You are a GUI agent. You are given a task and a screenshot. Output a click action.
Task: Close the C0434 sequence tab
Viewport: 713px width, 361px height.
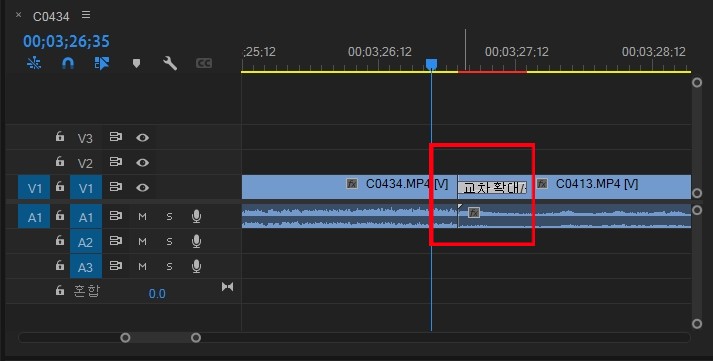pyautogui.click(x=18, y=15)
